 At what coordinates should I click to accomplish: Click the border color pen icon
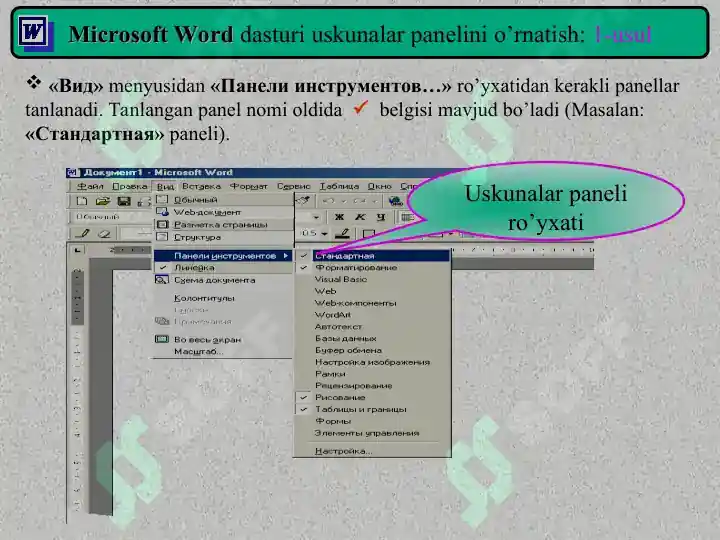[x=343, y=233]
